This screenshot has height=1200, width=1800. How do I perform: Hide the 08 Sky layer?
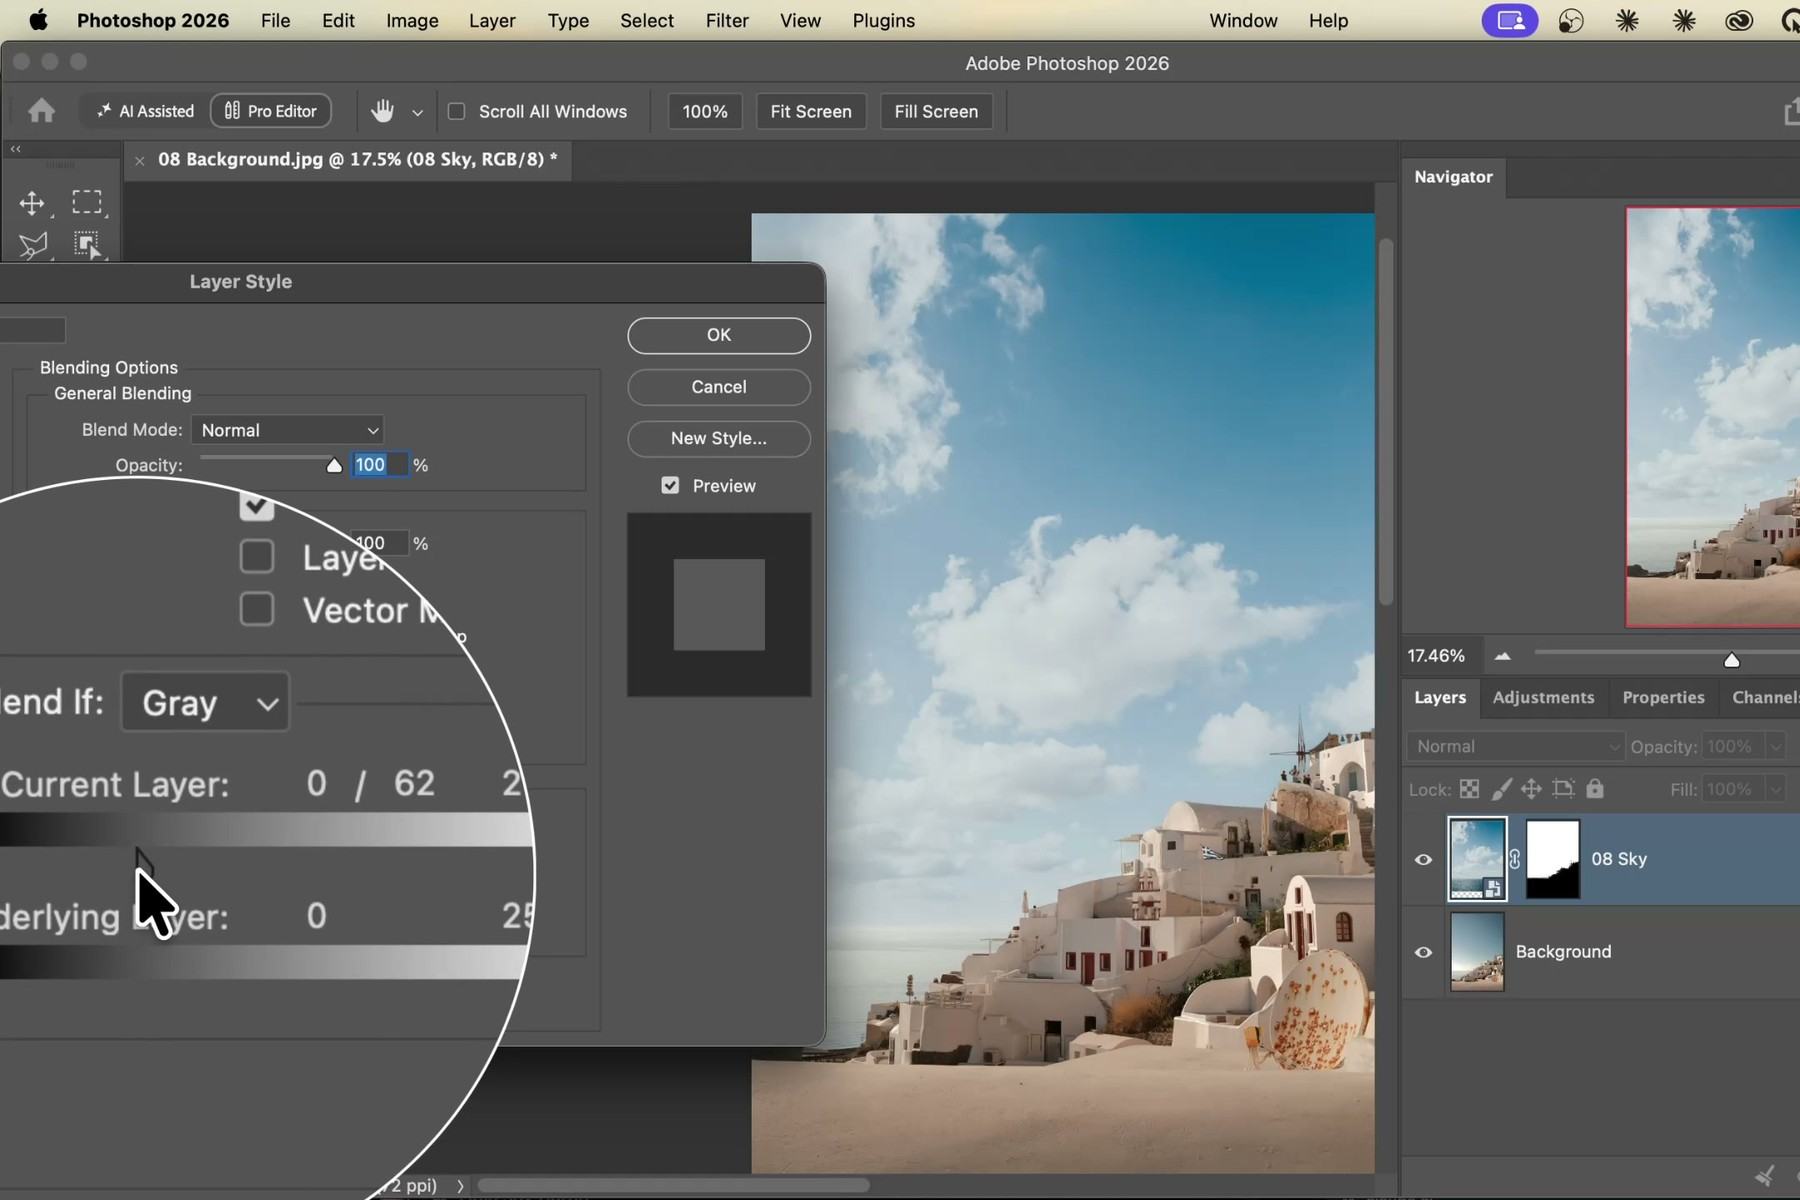pyautogui.click(x=1423, y=859)
